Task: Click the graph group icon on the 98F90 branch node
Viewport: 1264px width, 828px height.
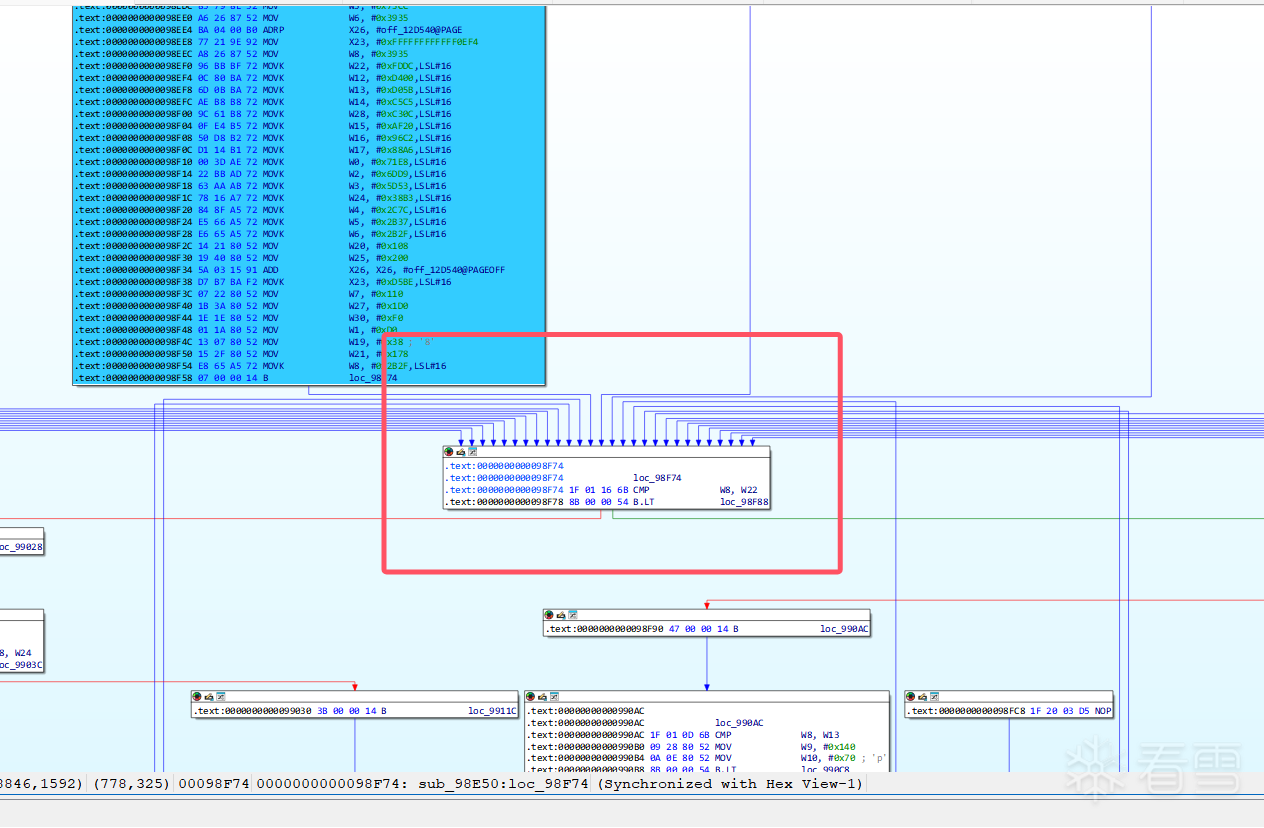Action: (x=572, y=615)
